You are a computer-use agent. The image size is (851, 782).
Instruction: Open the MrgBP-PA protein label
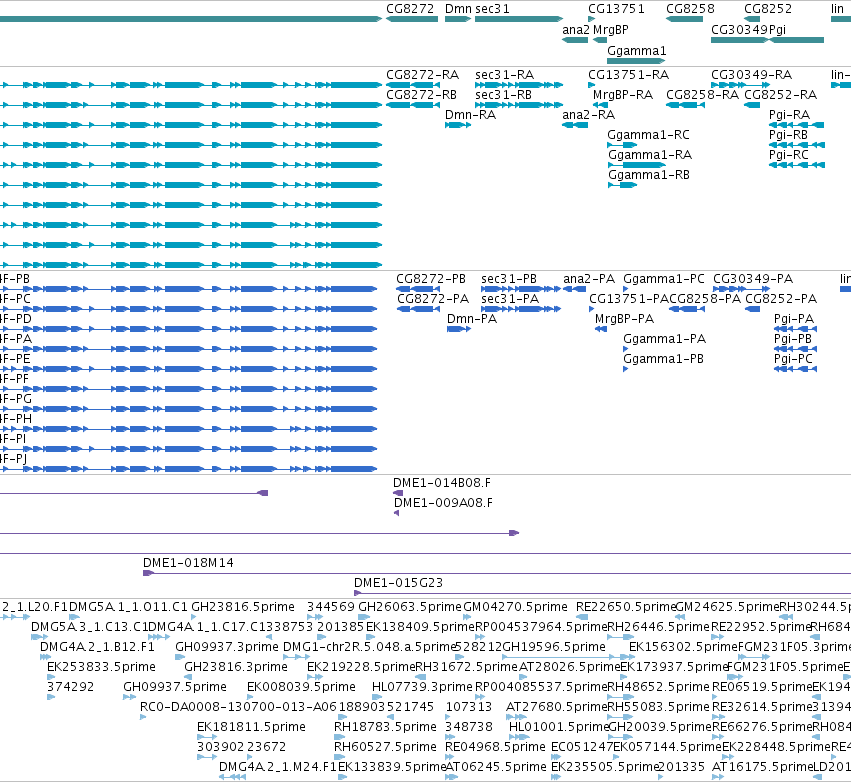point(624,319)
